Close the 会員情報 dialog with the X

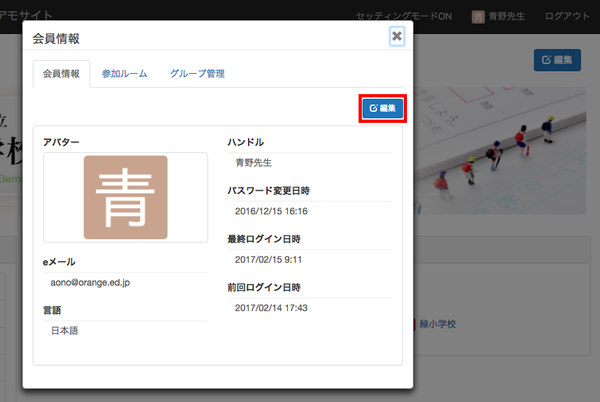[x=397, y=36]
